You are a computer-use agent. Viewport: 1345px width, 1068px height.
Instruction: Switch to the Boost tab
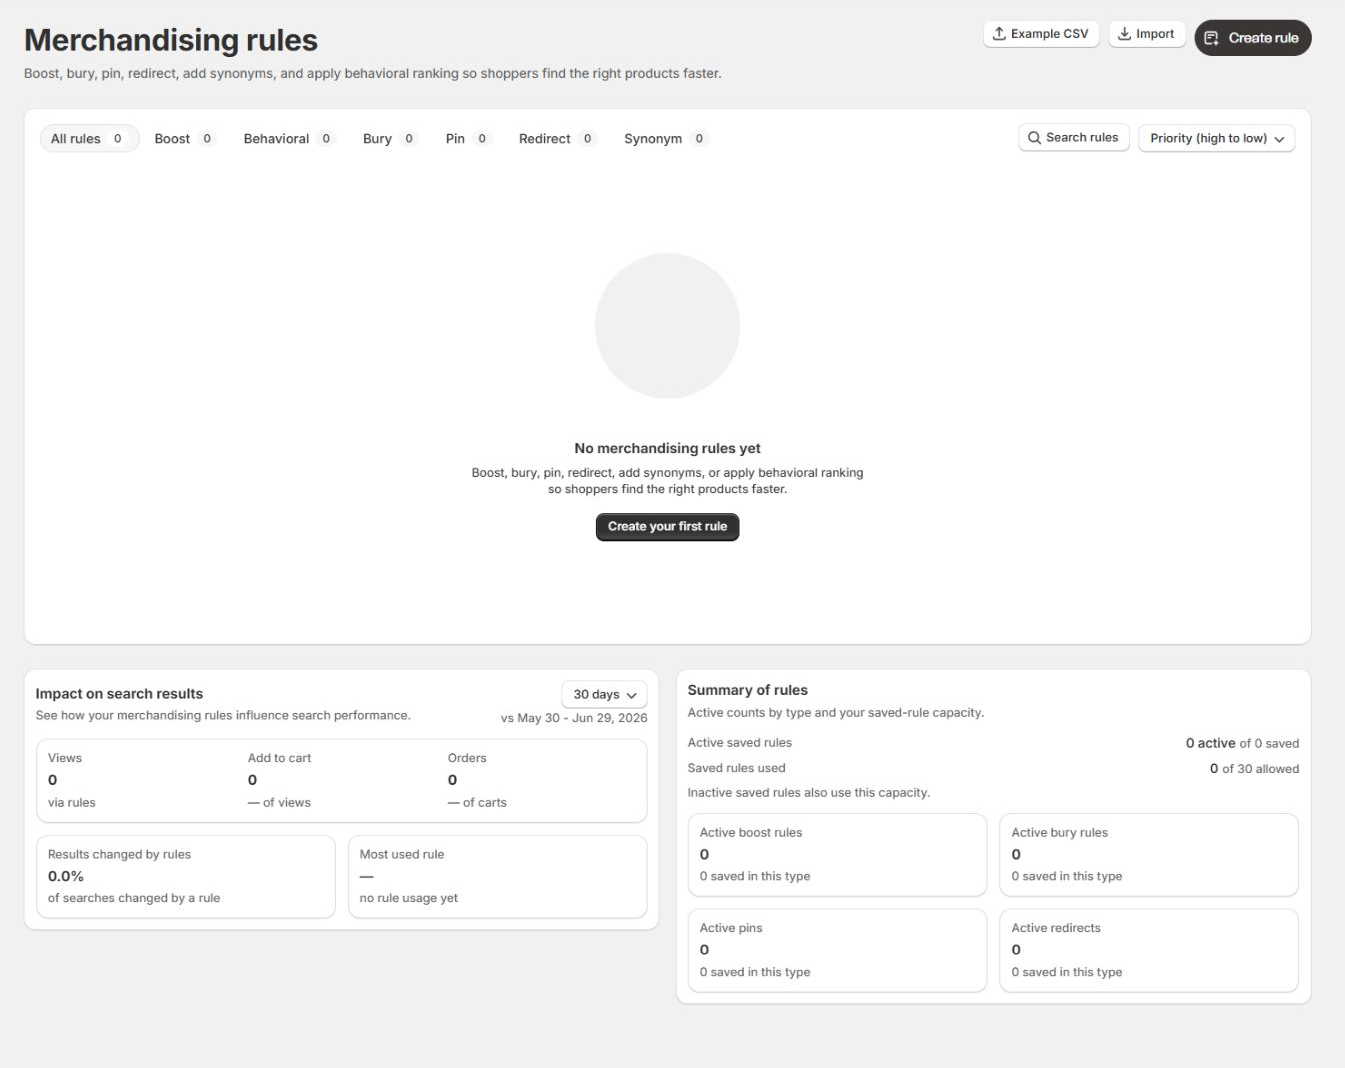184,139
